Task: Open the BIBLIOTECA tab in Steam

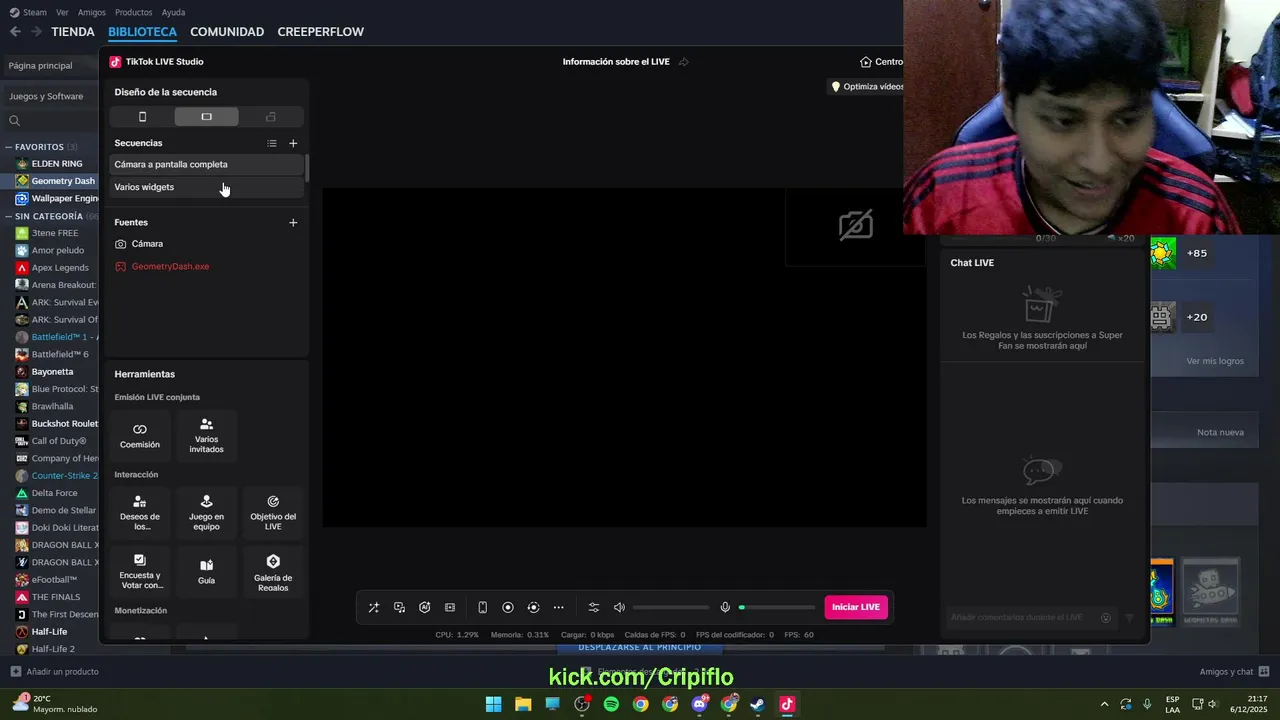Action: [x=142, y=32]
